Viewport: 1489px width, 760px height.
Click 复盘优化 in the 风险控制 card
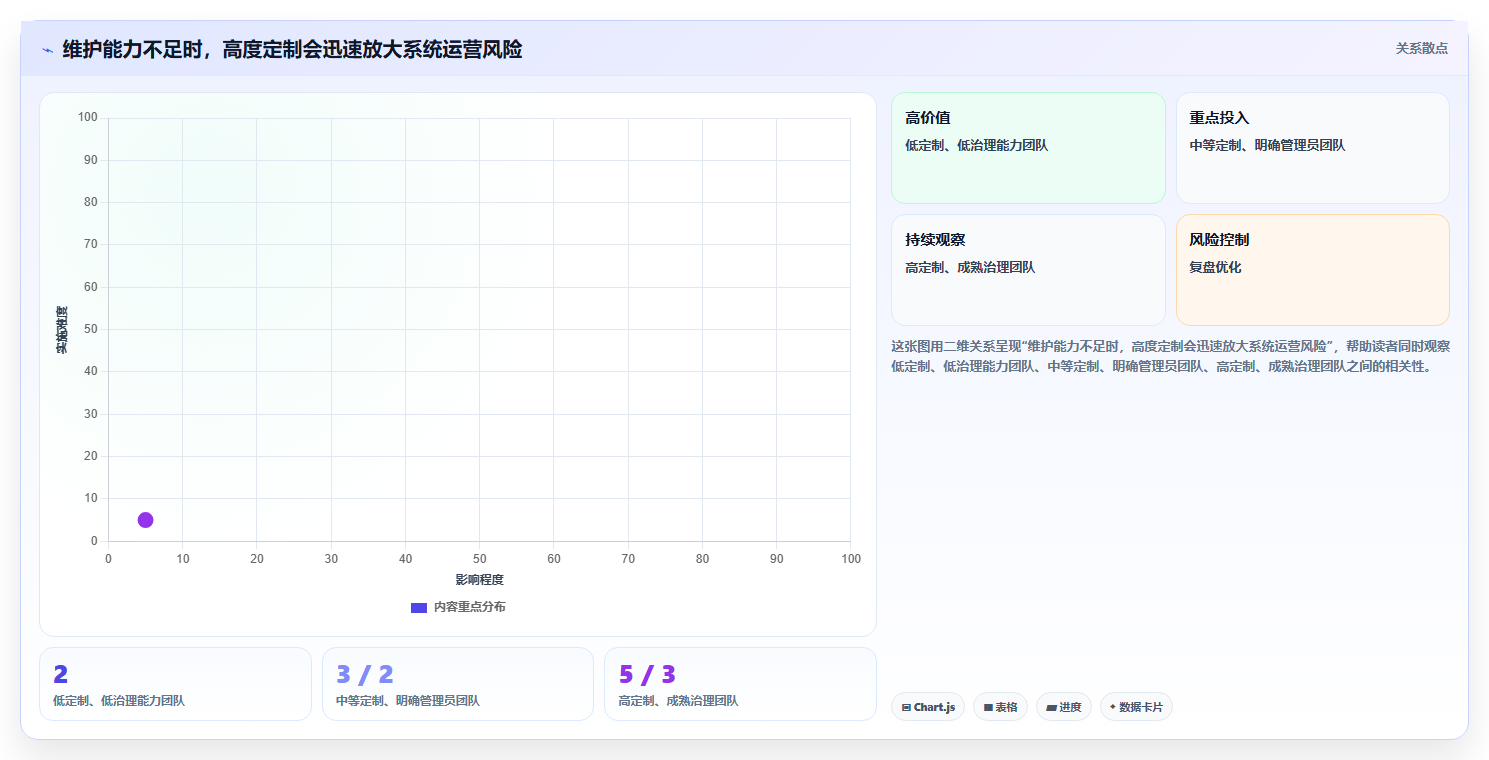(x=1215, y=267)
